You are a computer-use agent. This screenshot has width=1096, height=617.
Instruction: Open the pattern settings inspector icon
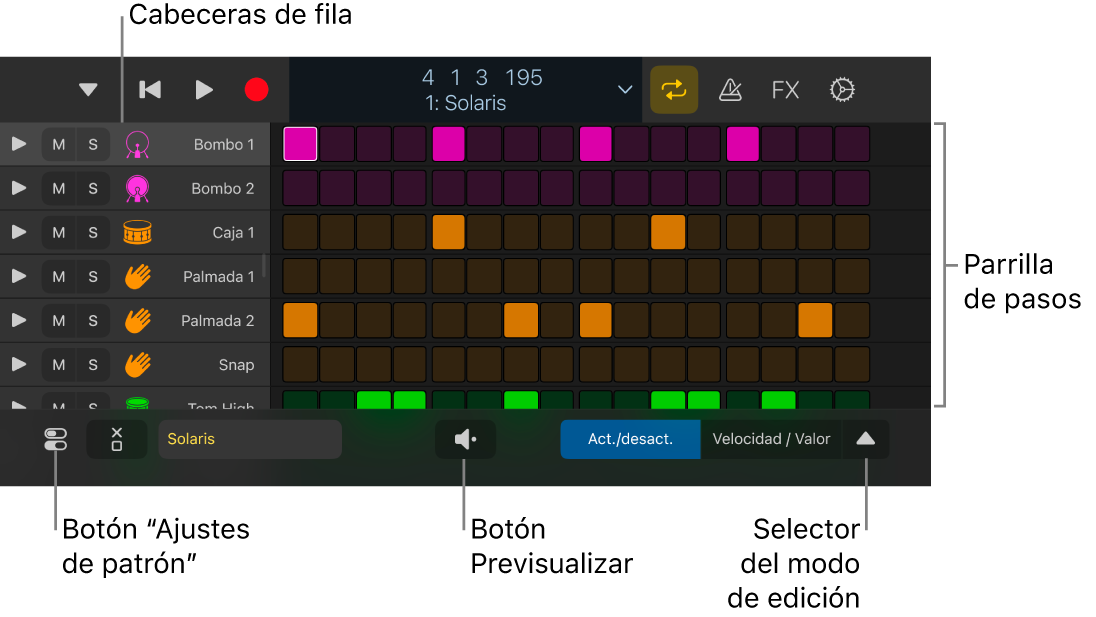(x=56, y=439)
